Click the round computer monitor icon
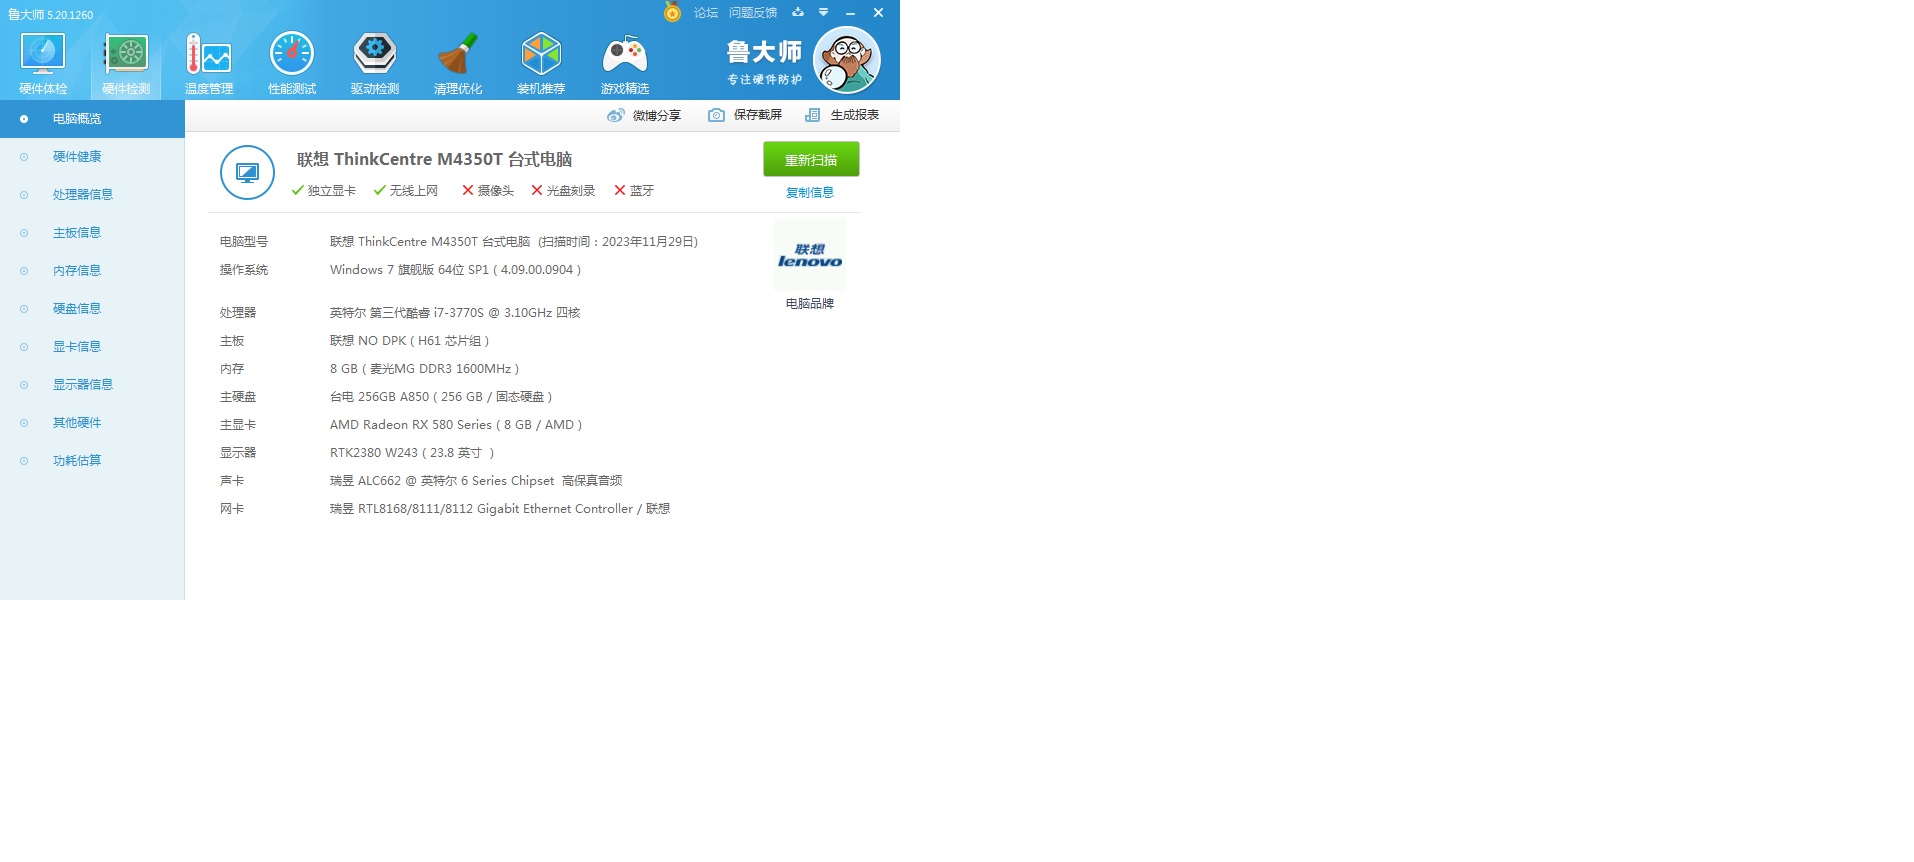The height and width of the screenshot is (862, 1914). point(247,173)
